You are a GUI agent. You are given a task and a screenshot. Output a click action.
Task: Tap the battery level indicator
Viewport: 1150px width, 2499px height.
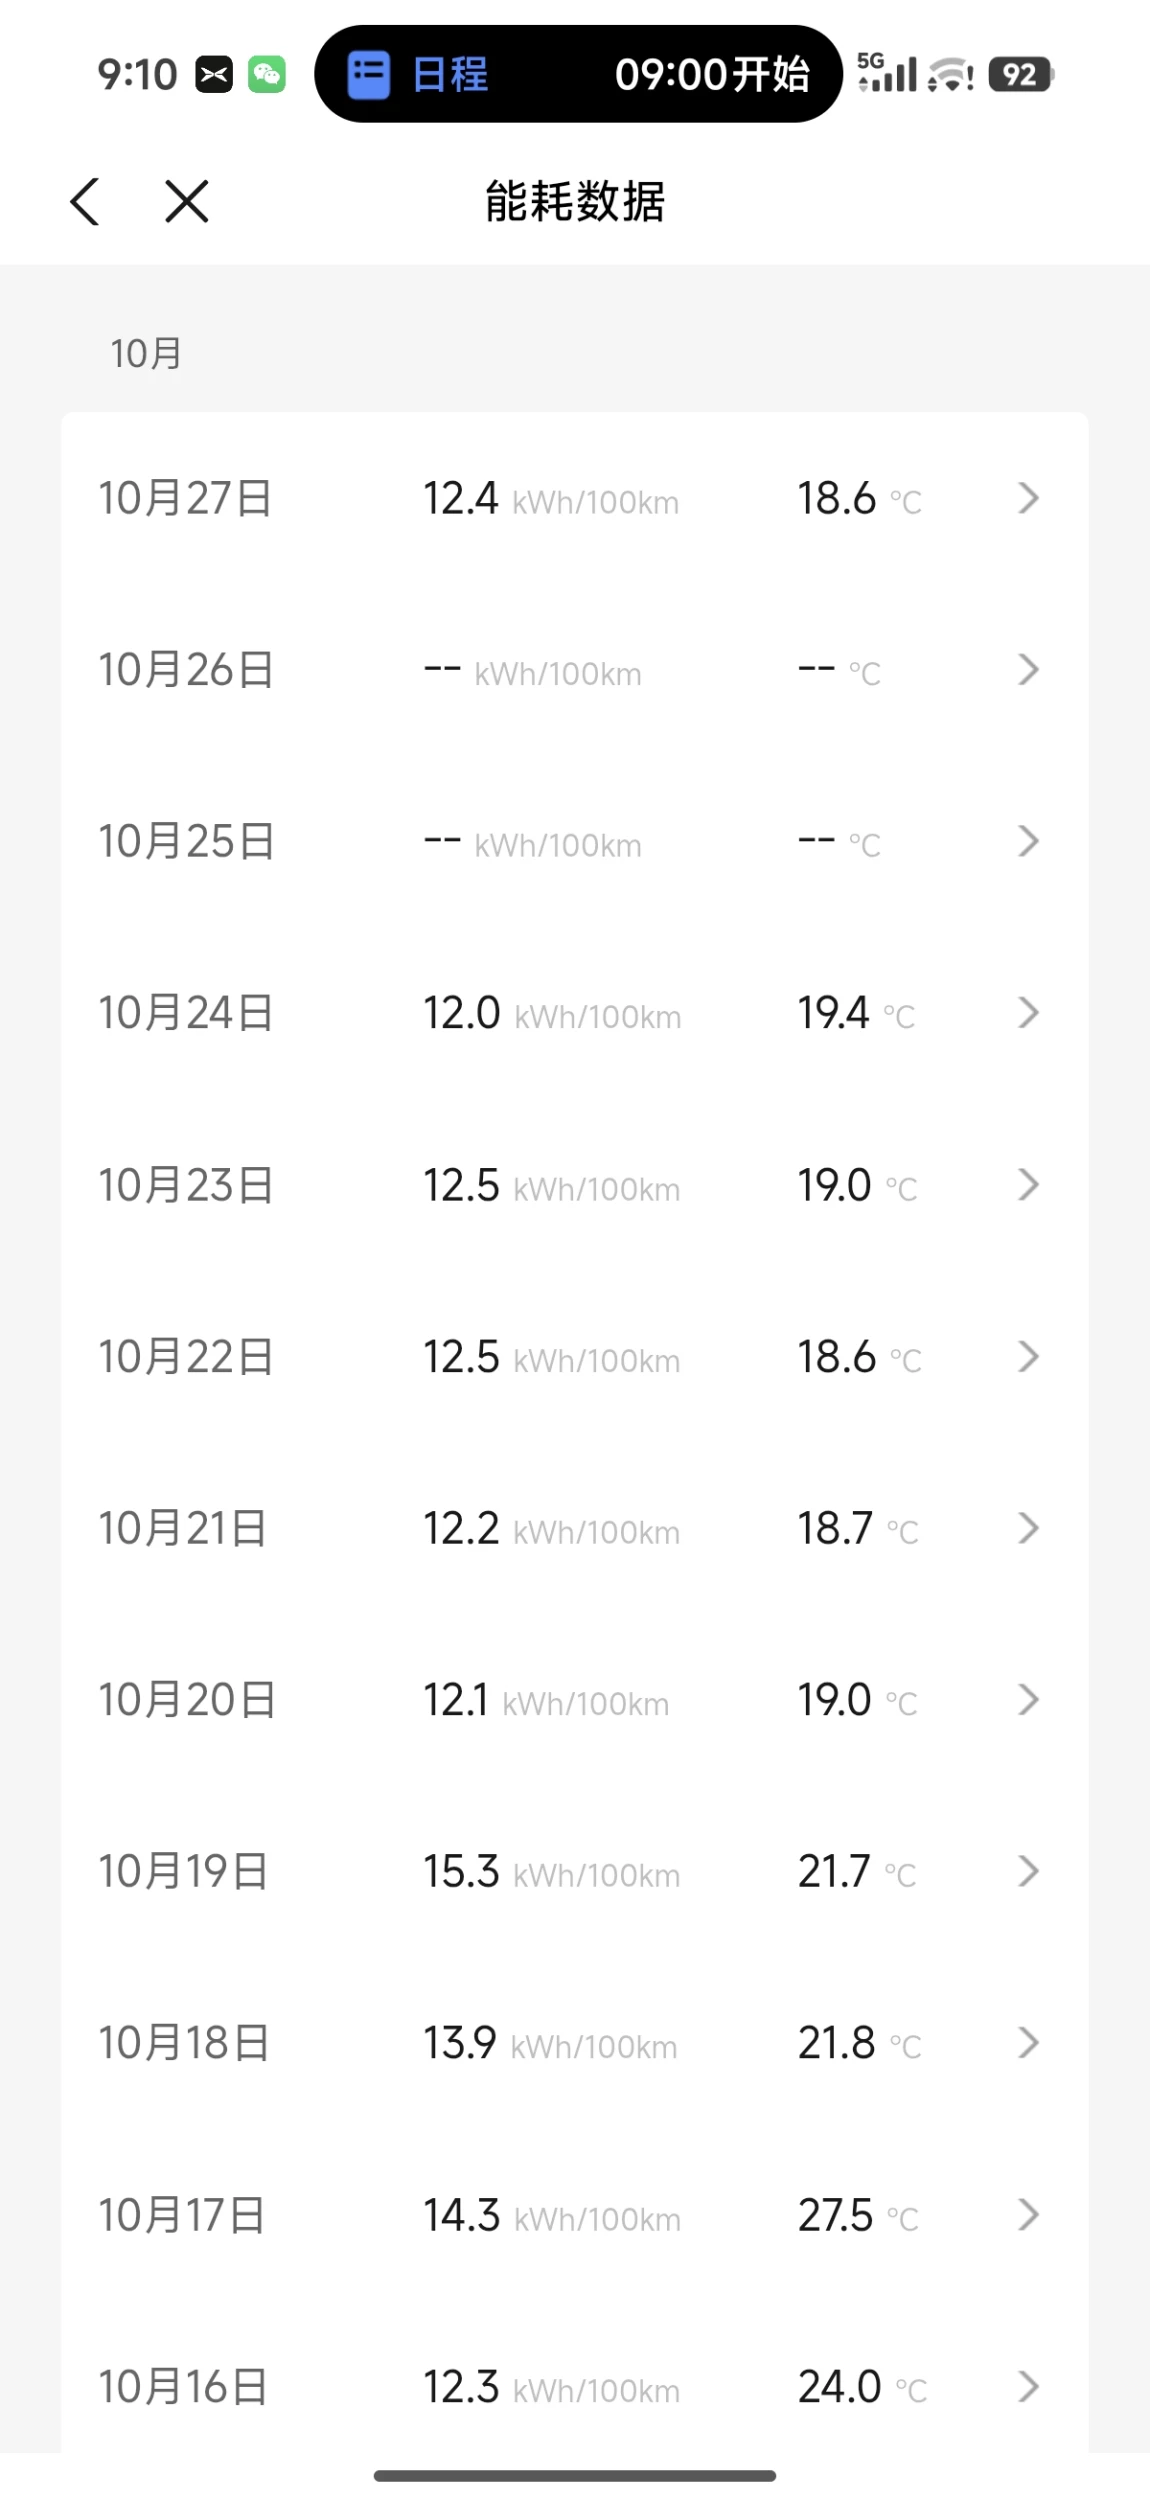pyautogui.click(x=1020, y=75)
